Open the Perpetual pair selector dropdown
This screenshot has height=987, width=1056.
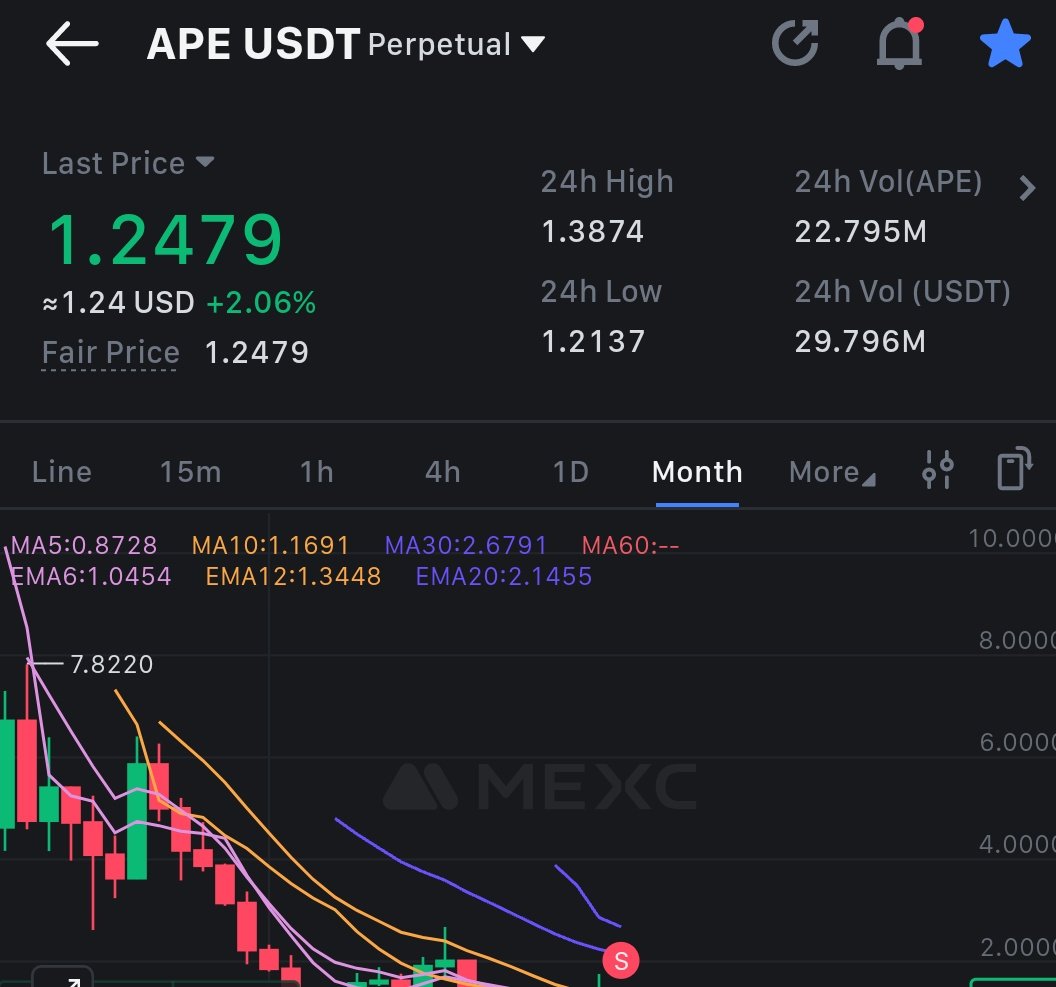(x=452, y=44)
